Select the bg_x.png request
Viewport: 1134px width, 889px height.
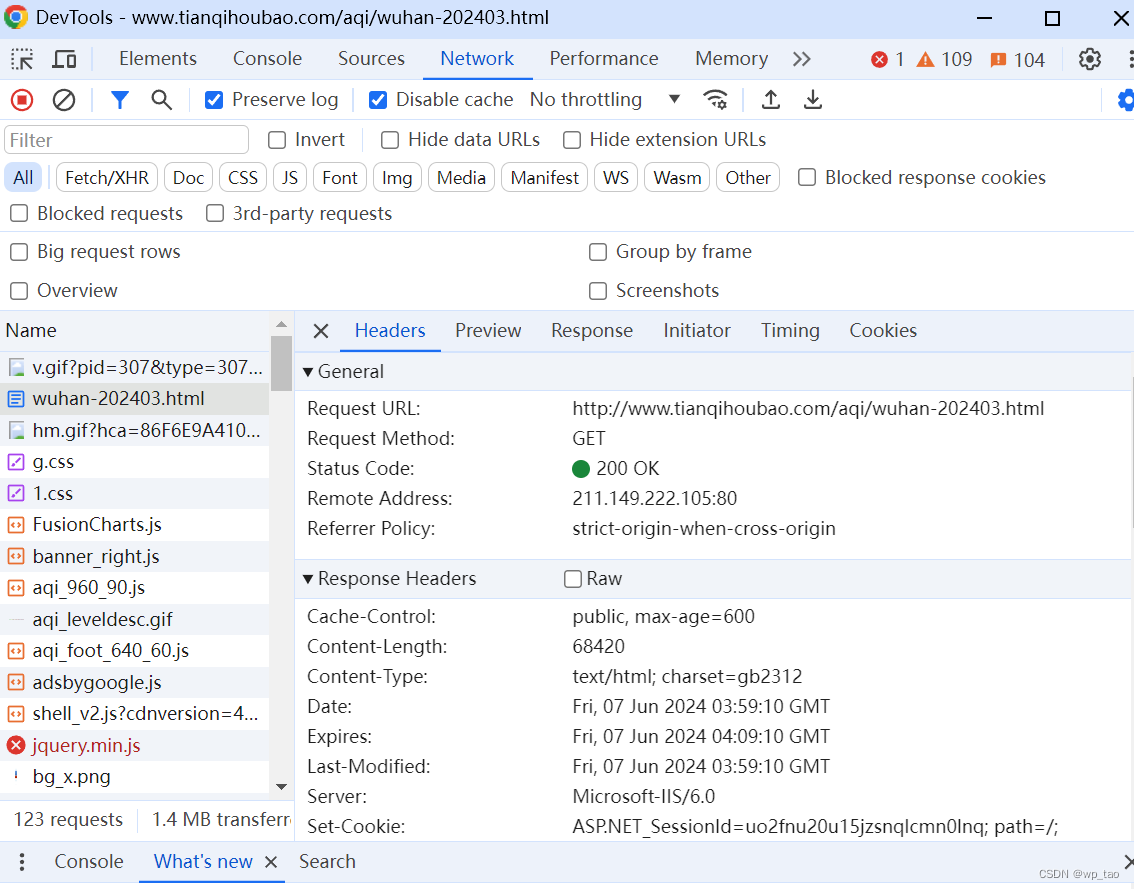tap(135, 777)
